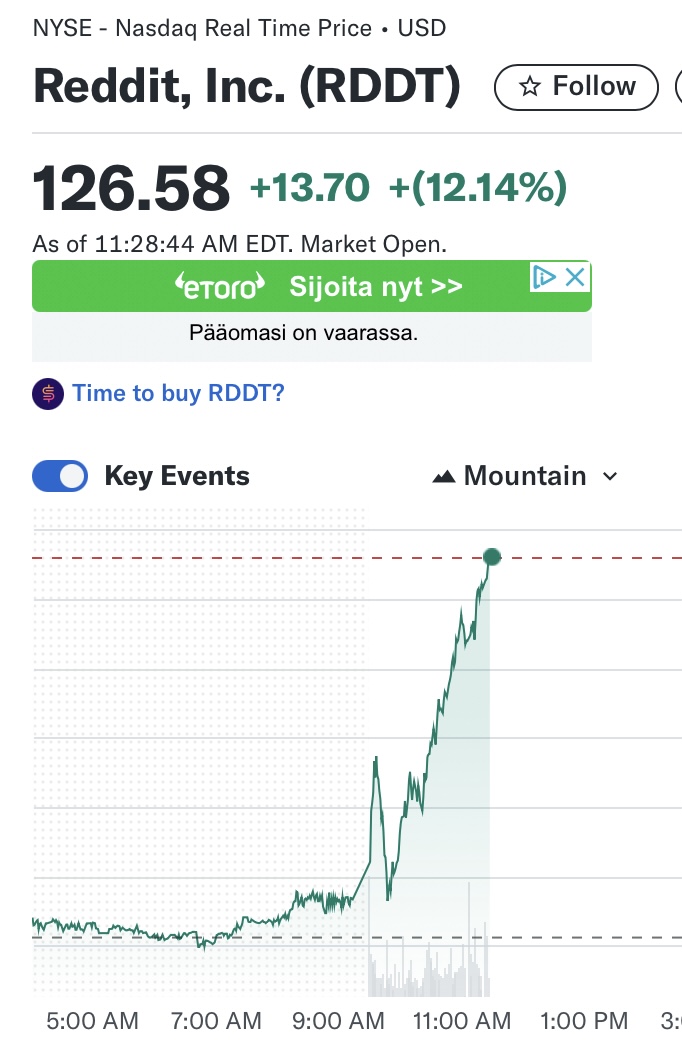Click the 11:00 AM time axis label
This screenshot has width=682, height=1042.
click(x=462, y=1020)
